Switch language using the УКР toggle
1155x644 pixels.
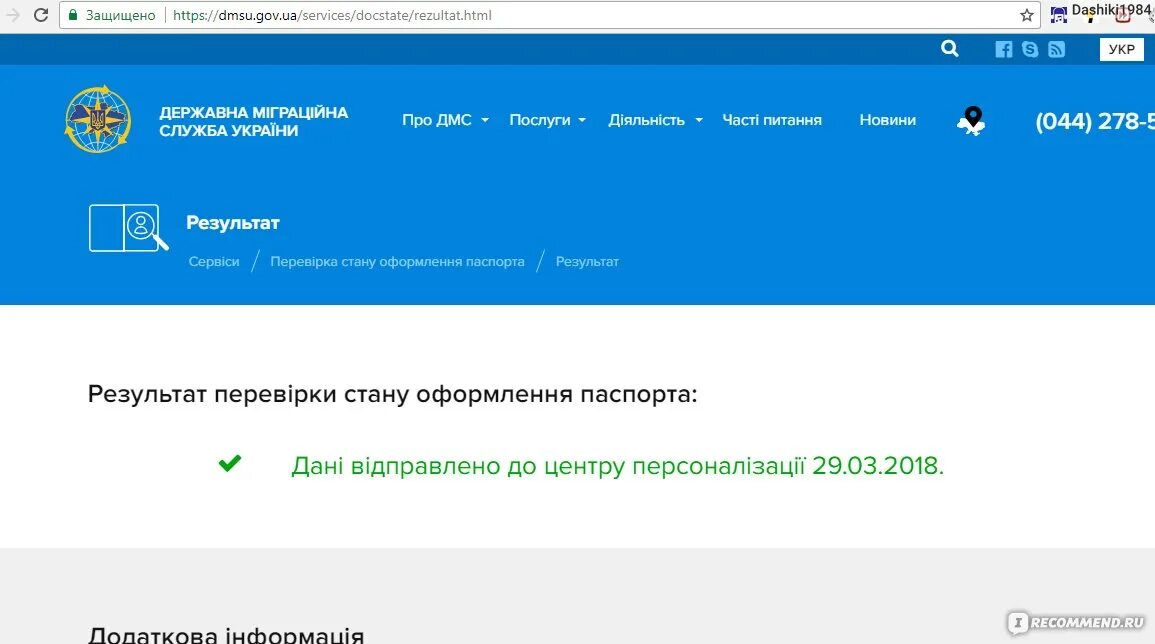[x=1121, y=48]
